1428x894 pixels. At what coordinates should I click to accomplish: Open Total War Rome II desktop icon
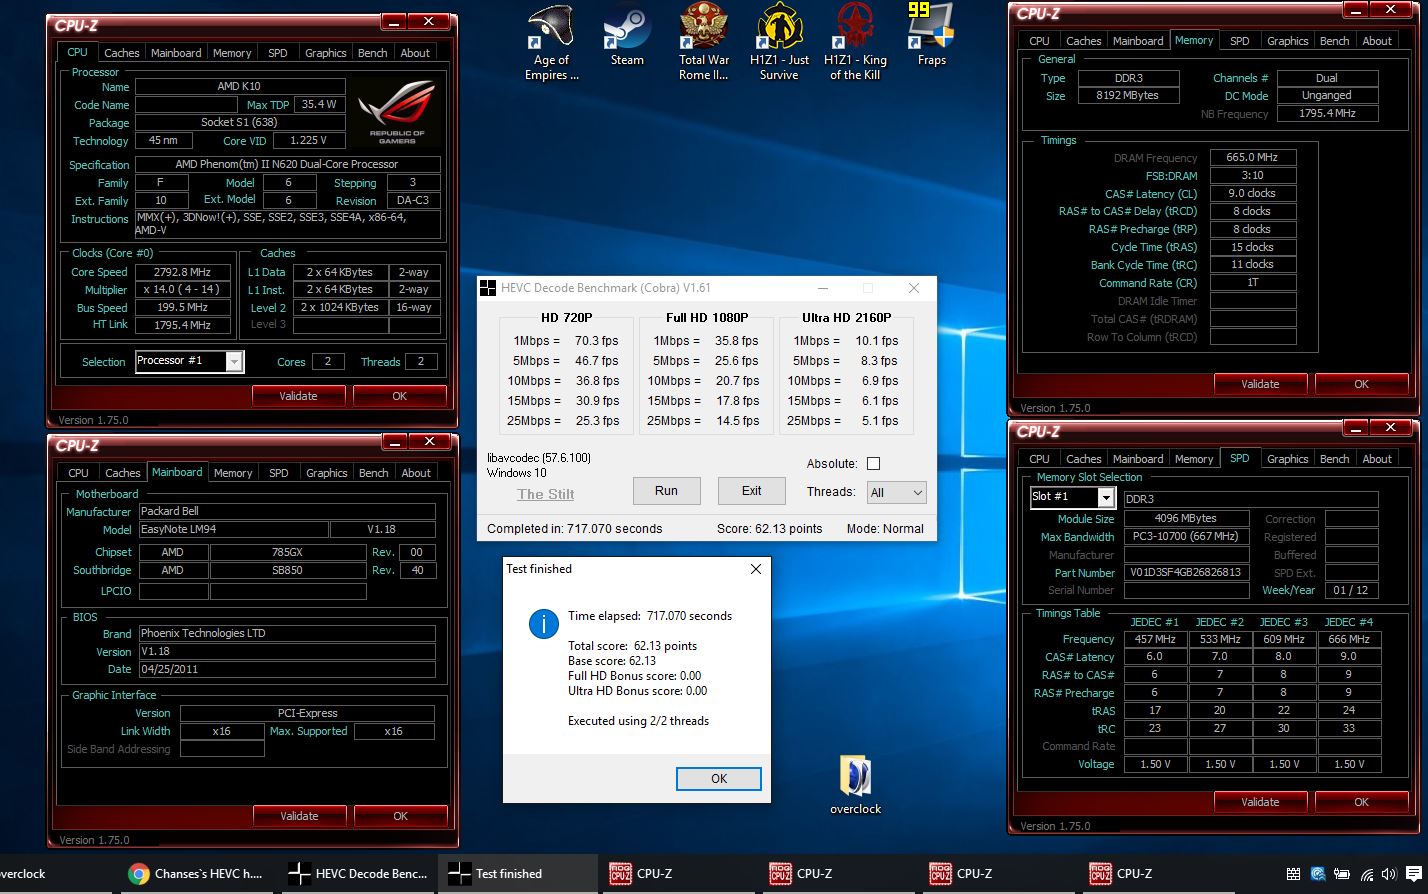(703, 43)
